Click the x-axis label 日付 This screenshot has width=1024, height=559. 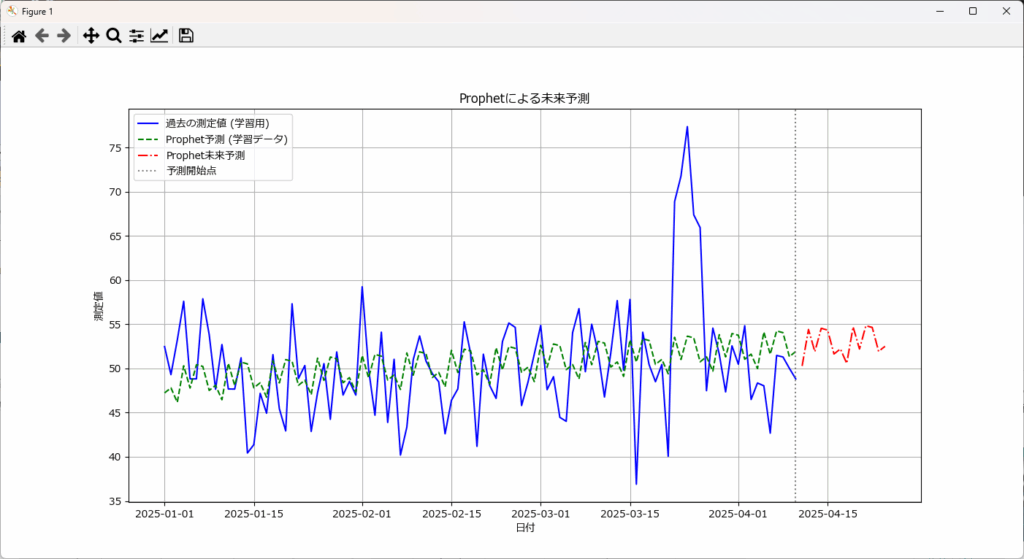(524, 527)
